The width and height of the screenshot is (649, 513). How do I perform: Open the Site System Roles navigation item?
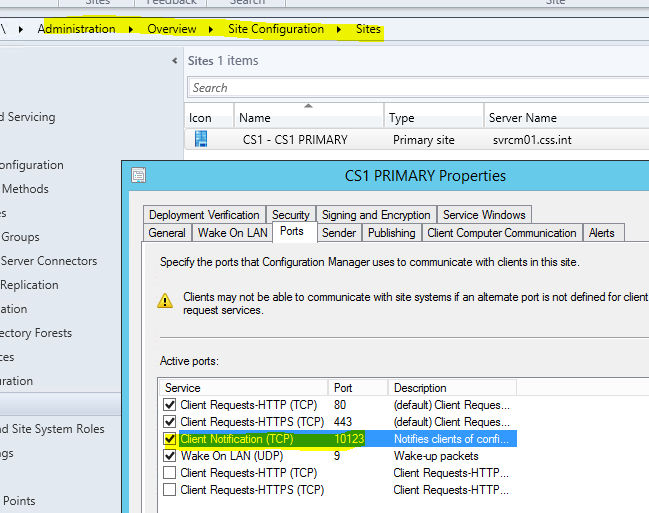click(x=52, y=429)
